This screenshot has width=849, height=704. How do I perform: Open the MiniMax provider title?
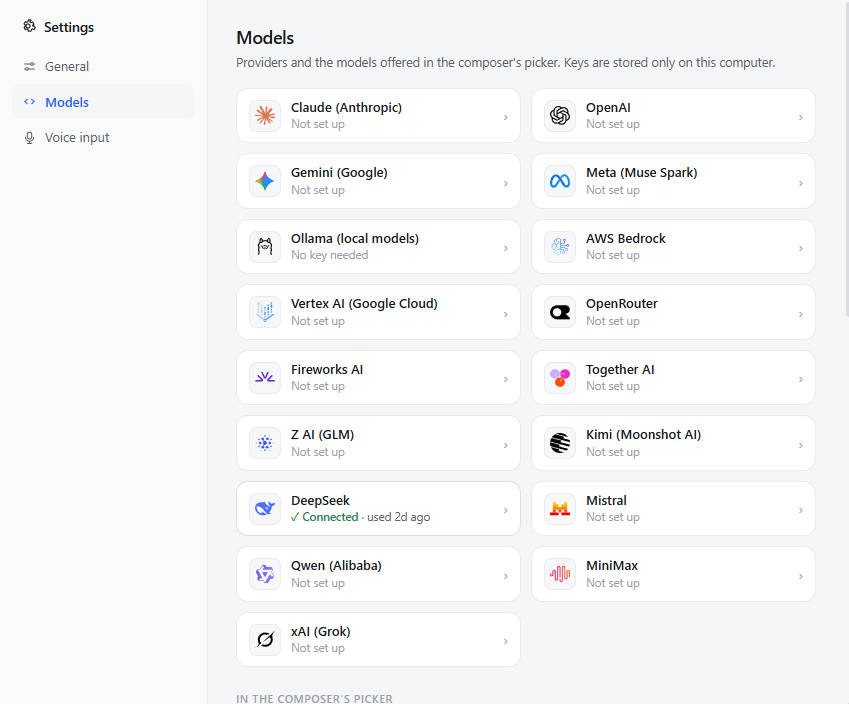tap(612, 565)
